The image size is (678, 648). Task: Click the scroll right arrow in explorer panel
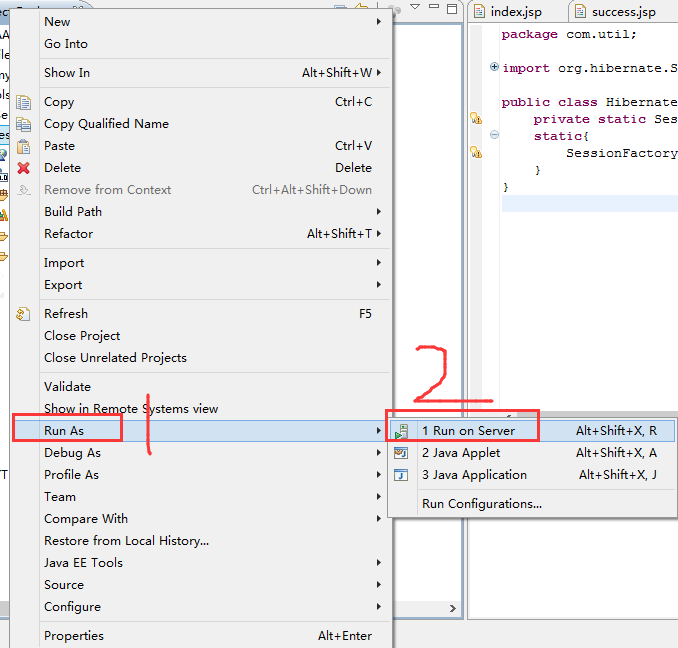click(x=452, y=608)
